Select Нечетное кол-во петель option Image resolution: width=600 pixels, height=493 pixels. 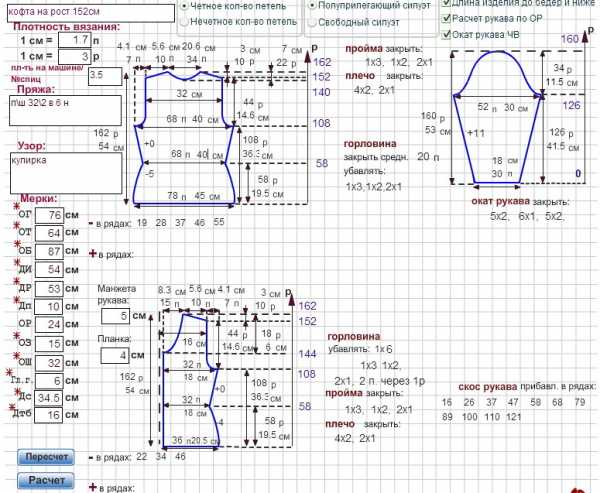[184, 21]
